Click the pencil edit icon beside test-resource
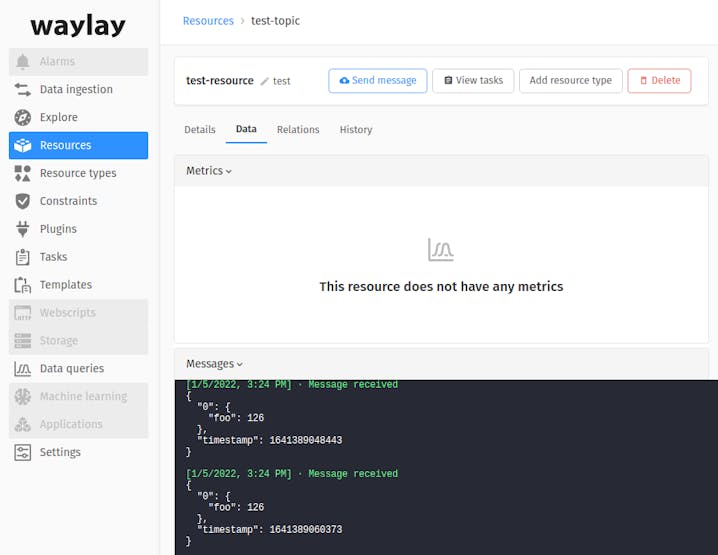 (x=265, y=81)
